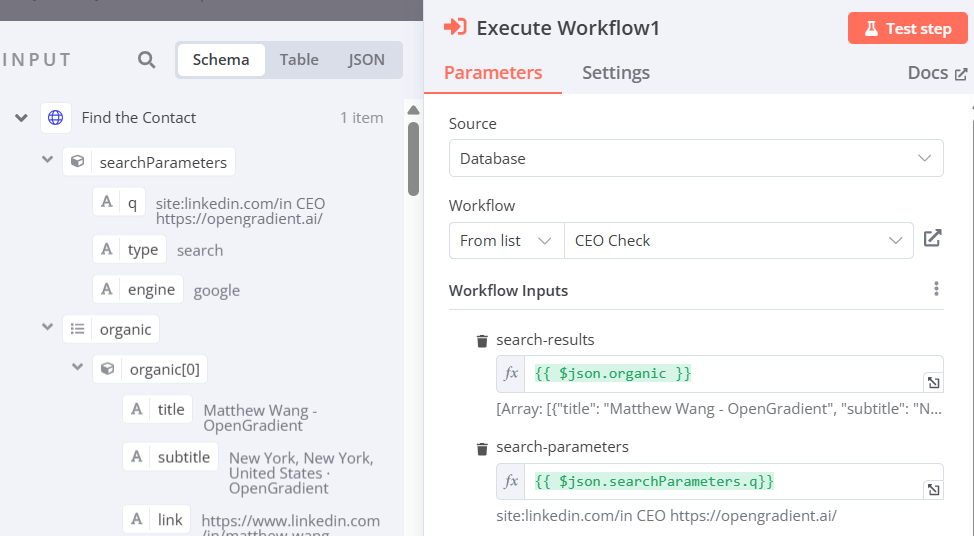This screenshot has height=536, width=974.
Task: Select the Parameters tab
Action: pos(493,73)
